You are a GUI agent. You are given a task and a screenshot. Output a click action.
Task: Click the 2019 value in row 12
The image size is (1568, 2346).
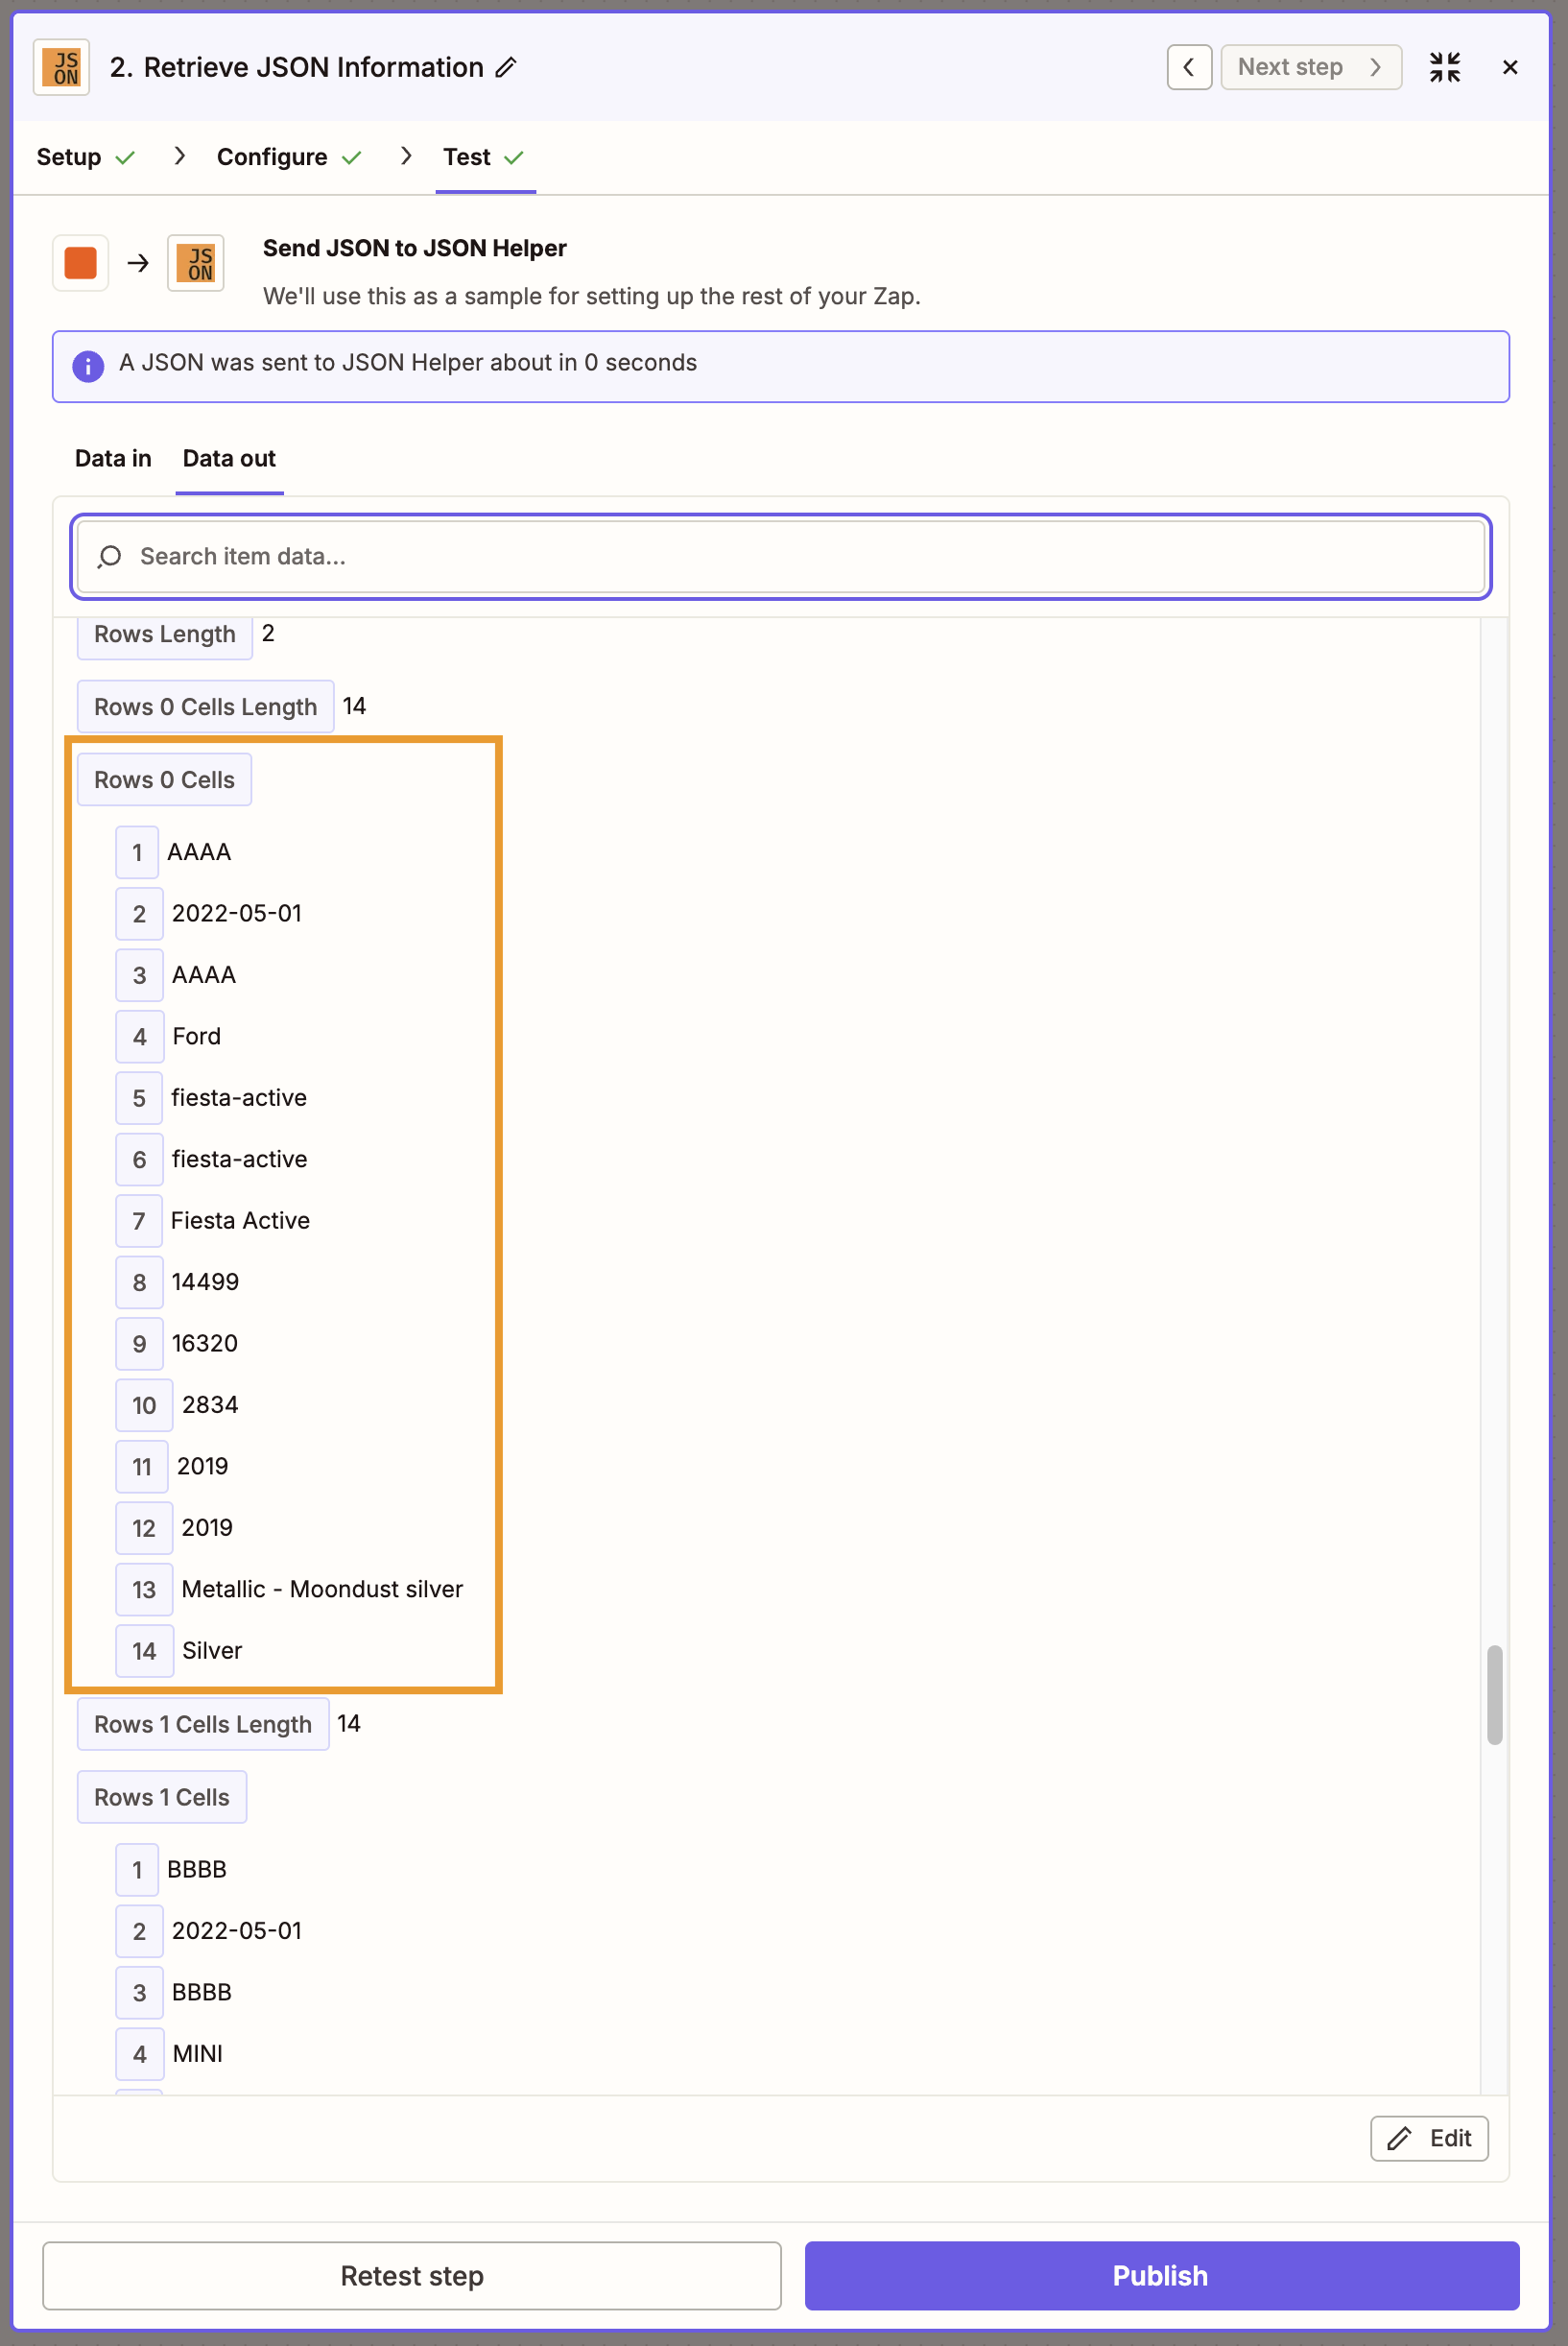tap(207, 1528)
